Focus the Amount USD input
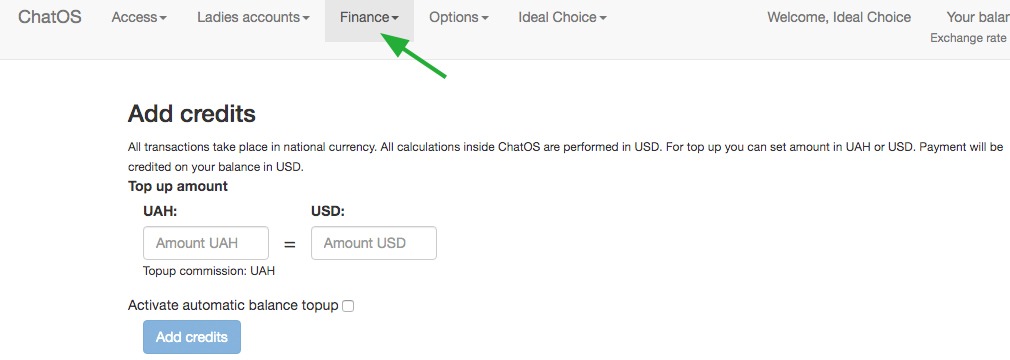The width and height of the screenshot is (1010, 360). [x=374, y=243]
